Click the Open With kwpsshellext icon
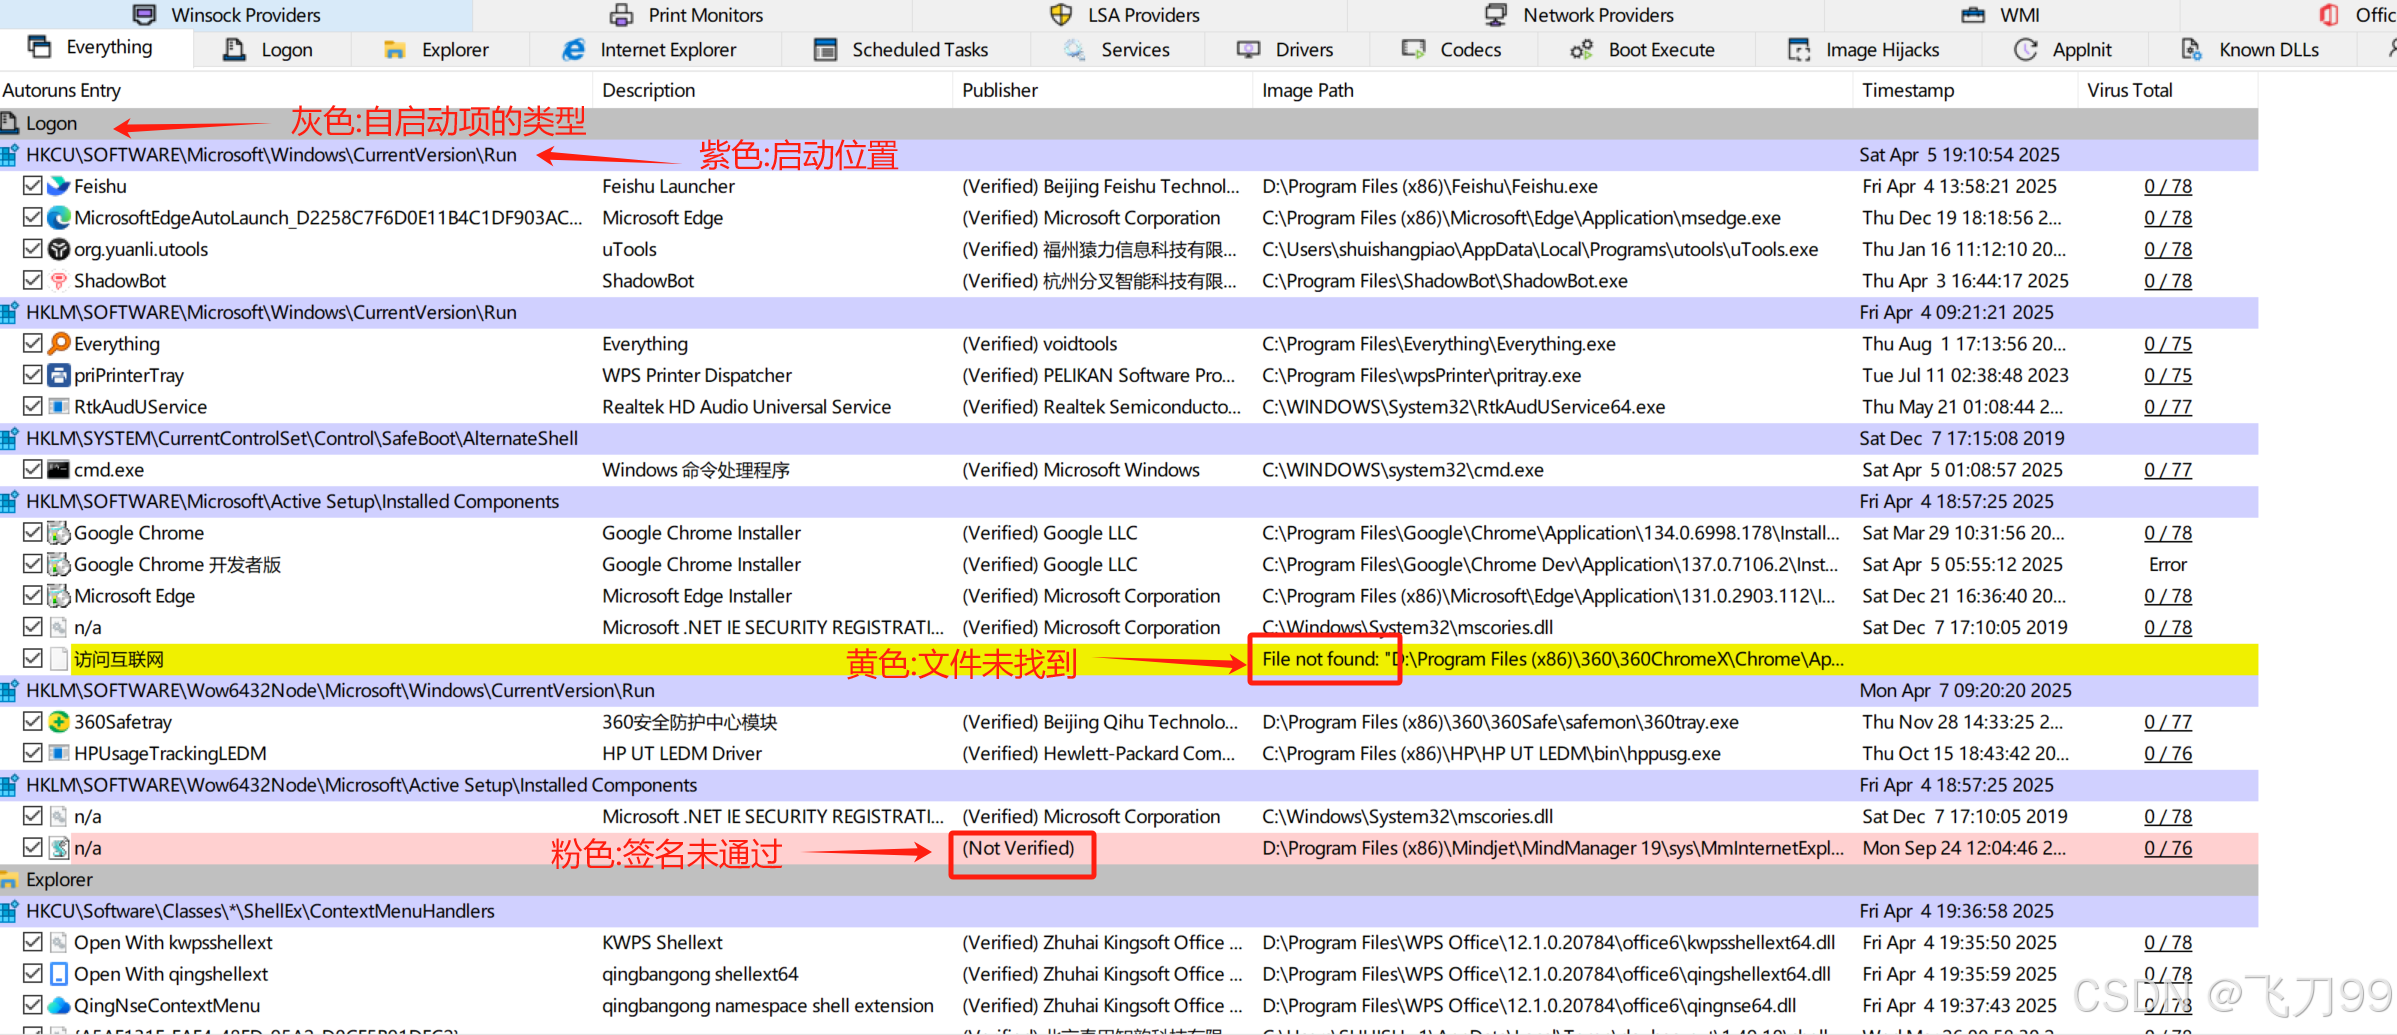 point(59,942)
